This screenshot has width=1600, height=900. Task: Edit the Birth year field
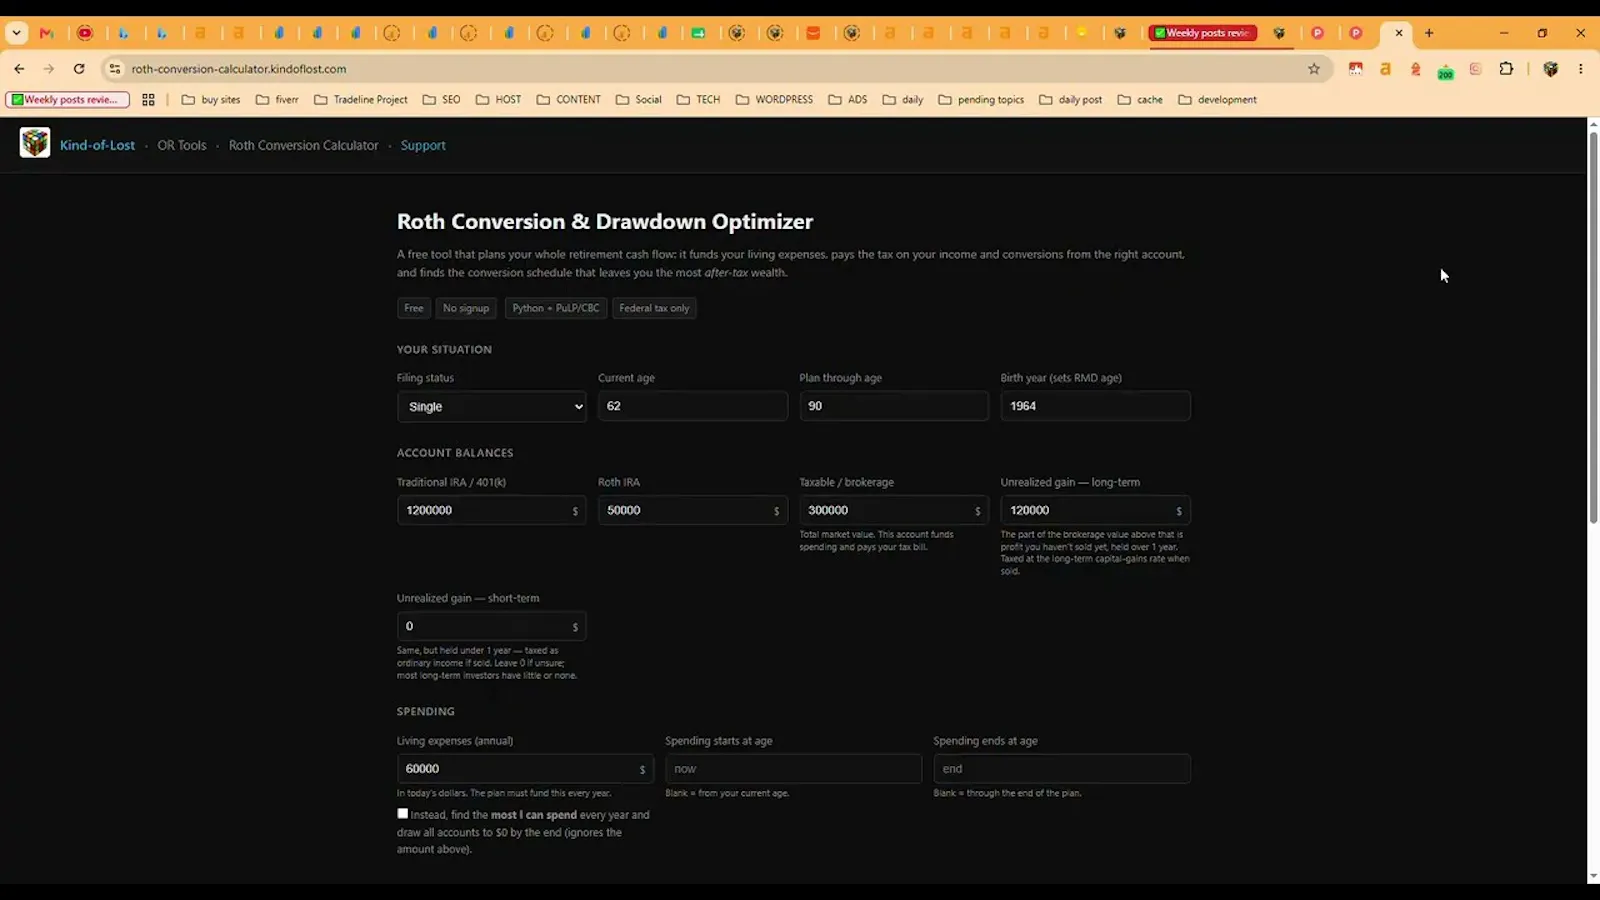(1095, 406)
